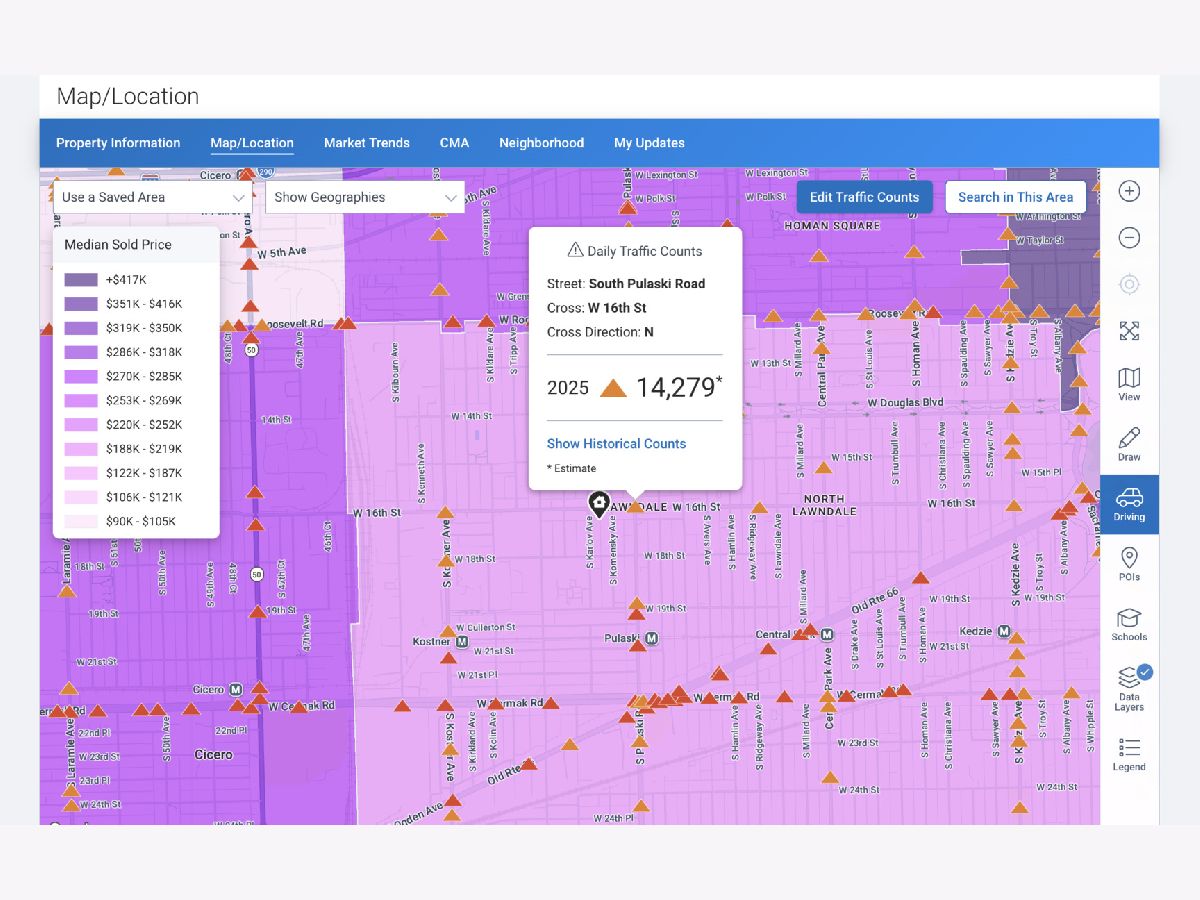Click the +$417K legend color swatch
1200x900 pixels.
click(81, 280)
